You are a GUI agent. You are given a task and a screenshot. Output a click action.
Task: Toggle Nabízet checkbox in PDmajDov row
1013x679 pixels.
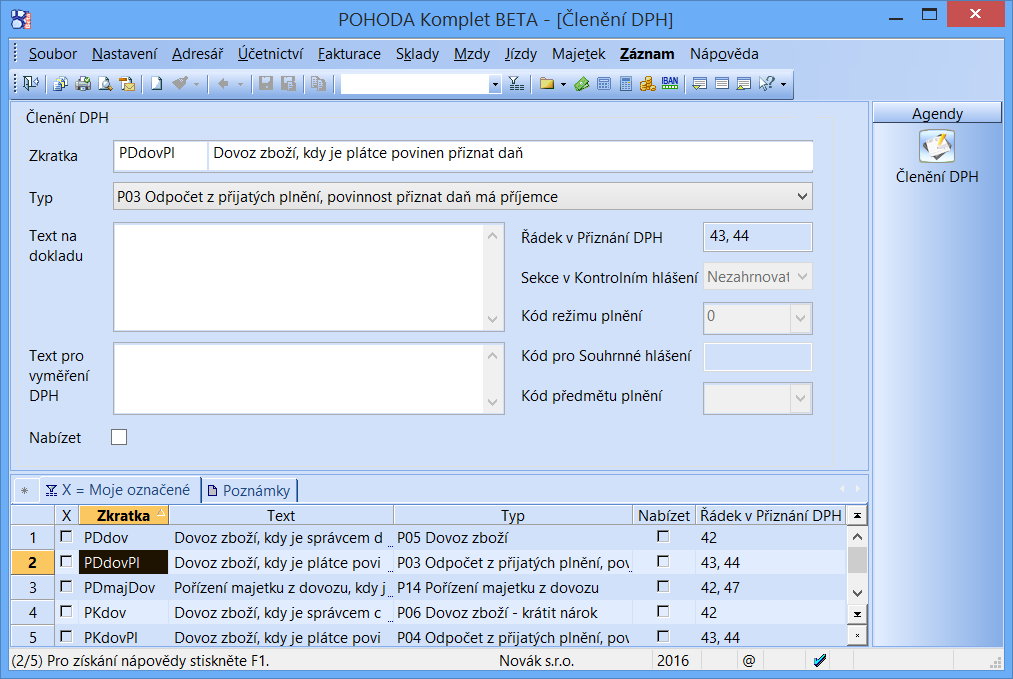pyautogui.click(x=663, y=587)
